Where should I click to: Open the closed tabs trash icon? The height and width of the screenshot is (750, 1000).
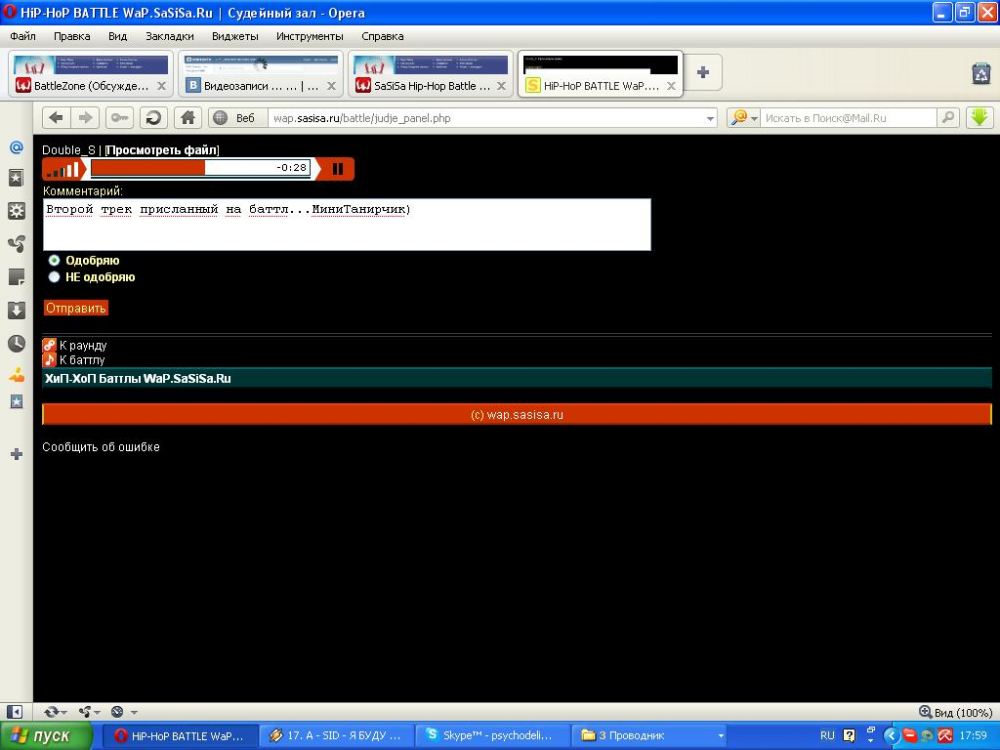(982, 73)
